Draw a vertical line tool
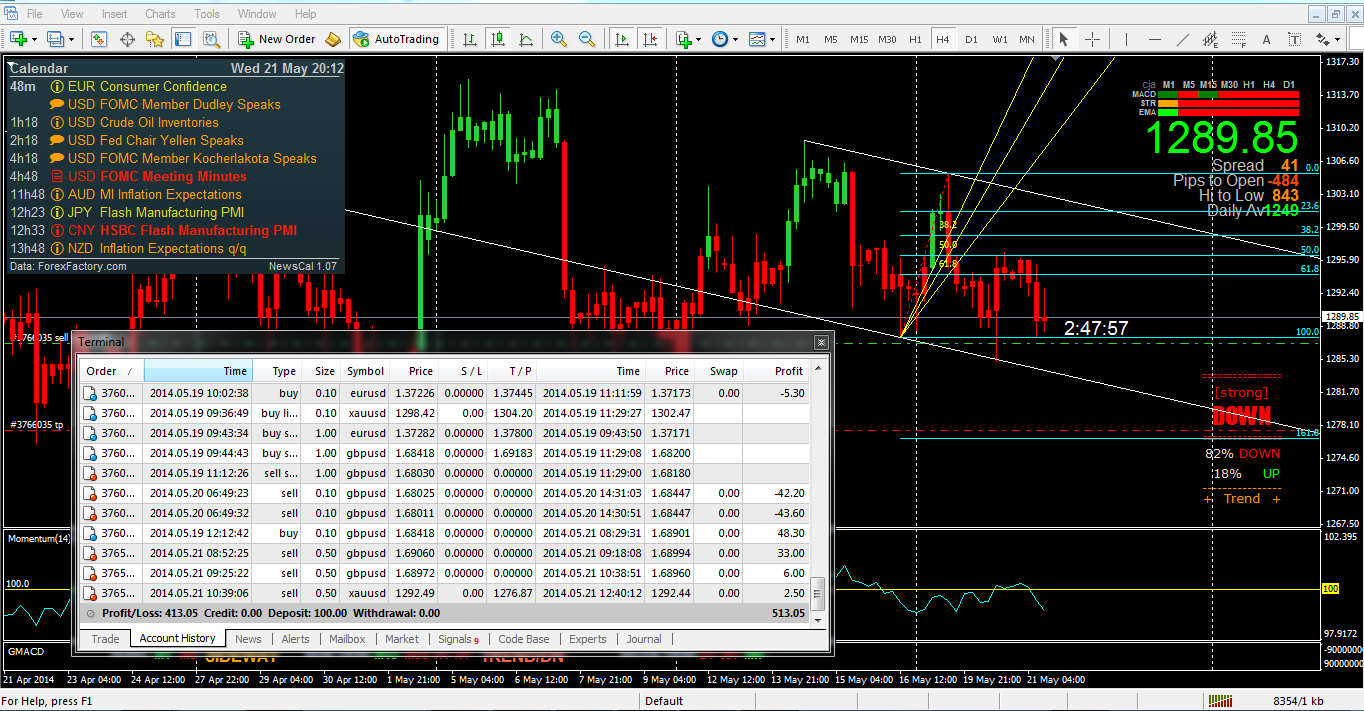 [x=1126, y=39]
